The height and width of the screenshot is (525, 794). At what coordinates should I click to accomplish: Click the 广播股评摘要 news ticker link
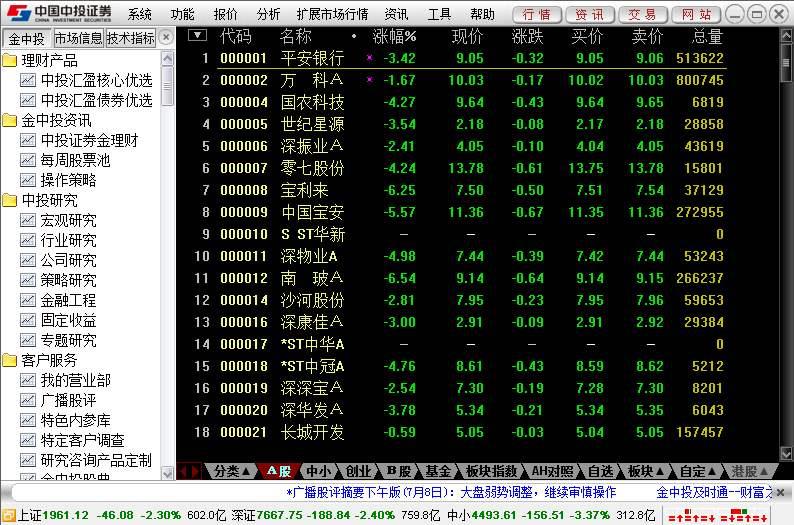[451, 492]
